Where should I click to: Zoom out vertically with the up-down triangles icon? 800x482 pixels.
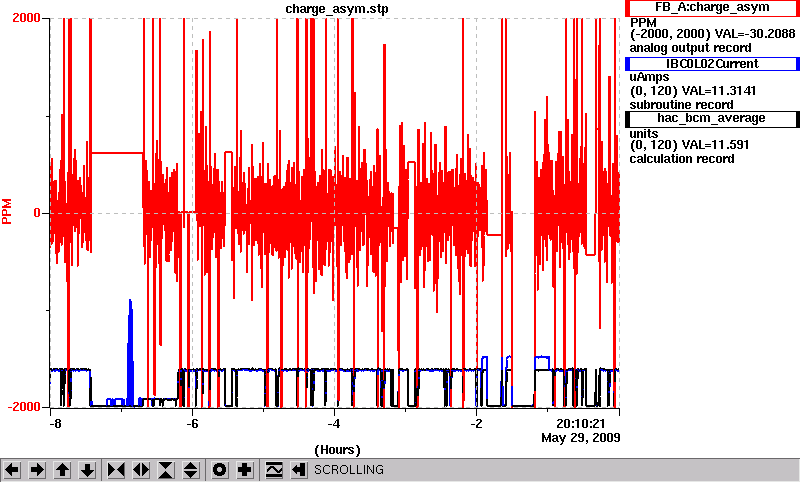coord(191,469)
